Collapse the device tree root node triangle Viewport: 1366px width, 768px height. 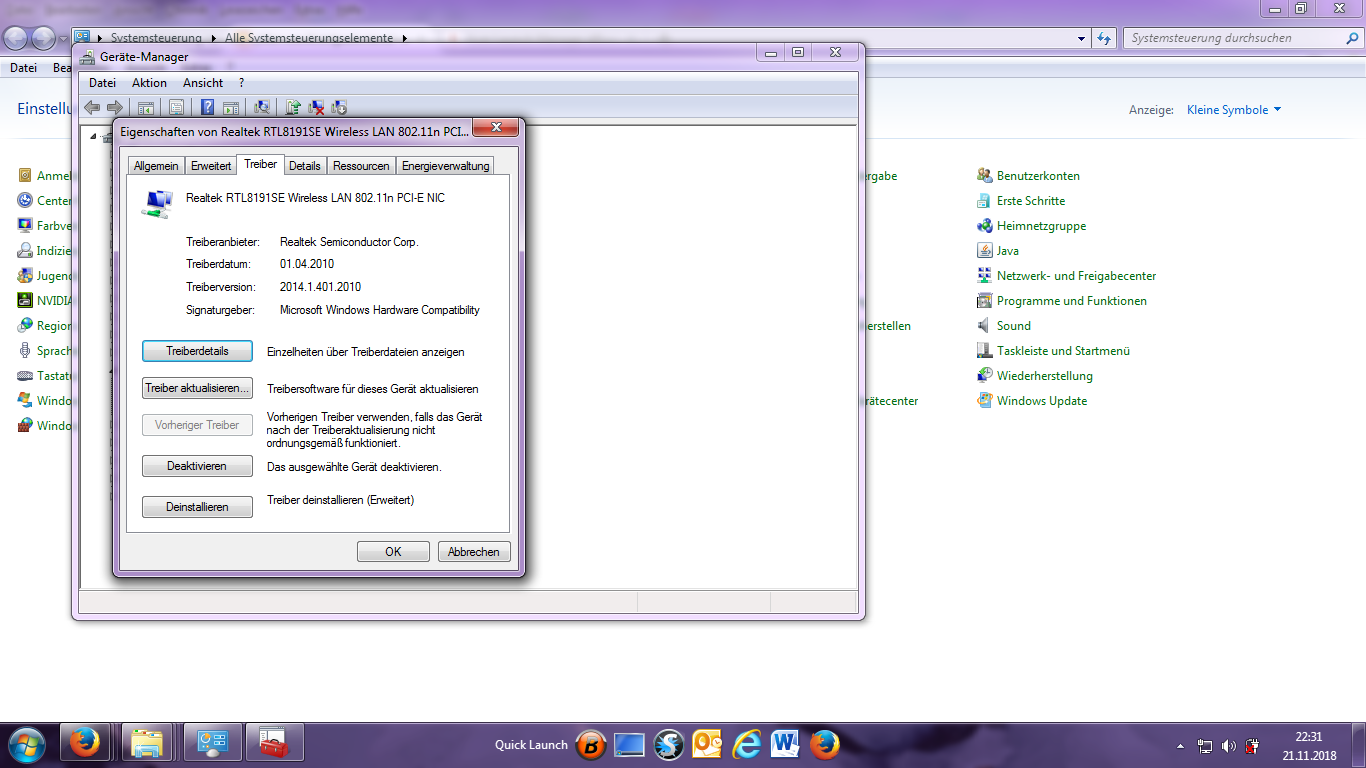click(93, 136)
